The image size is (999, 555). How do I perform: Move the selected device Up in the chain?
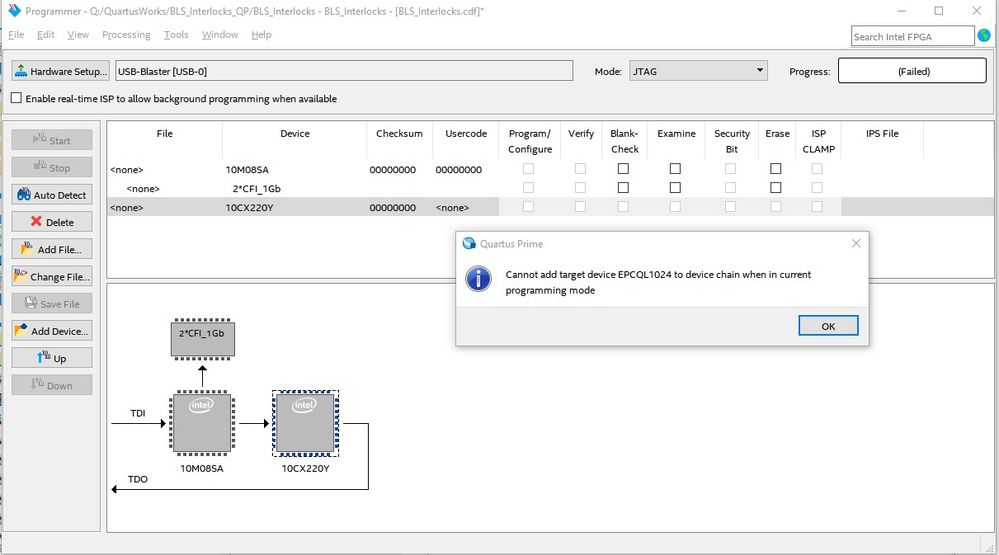(x=52, y=358)
